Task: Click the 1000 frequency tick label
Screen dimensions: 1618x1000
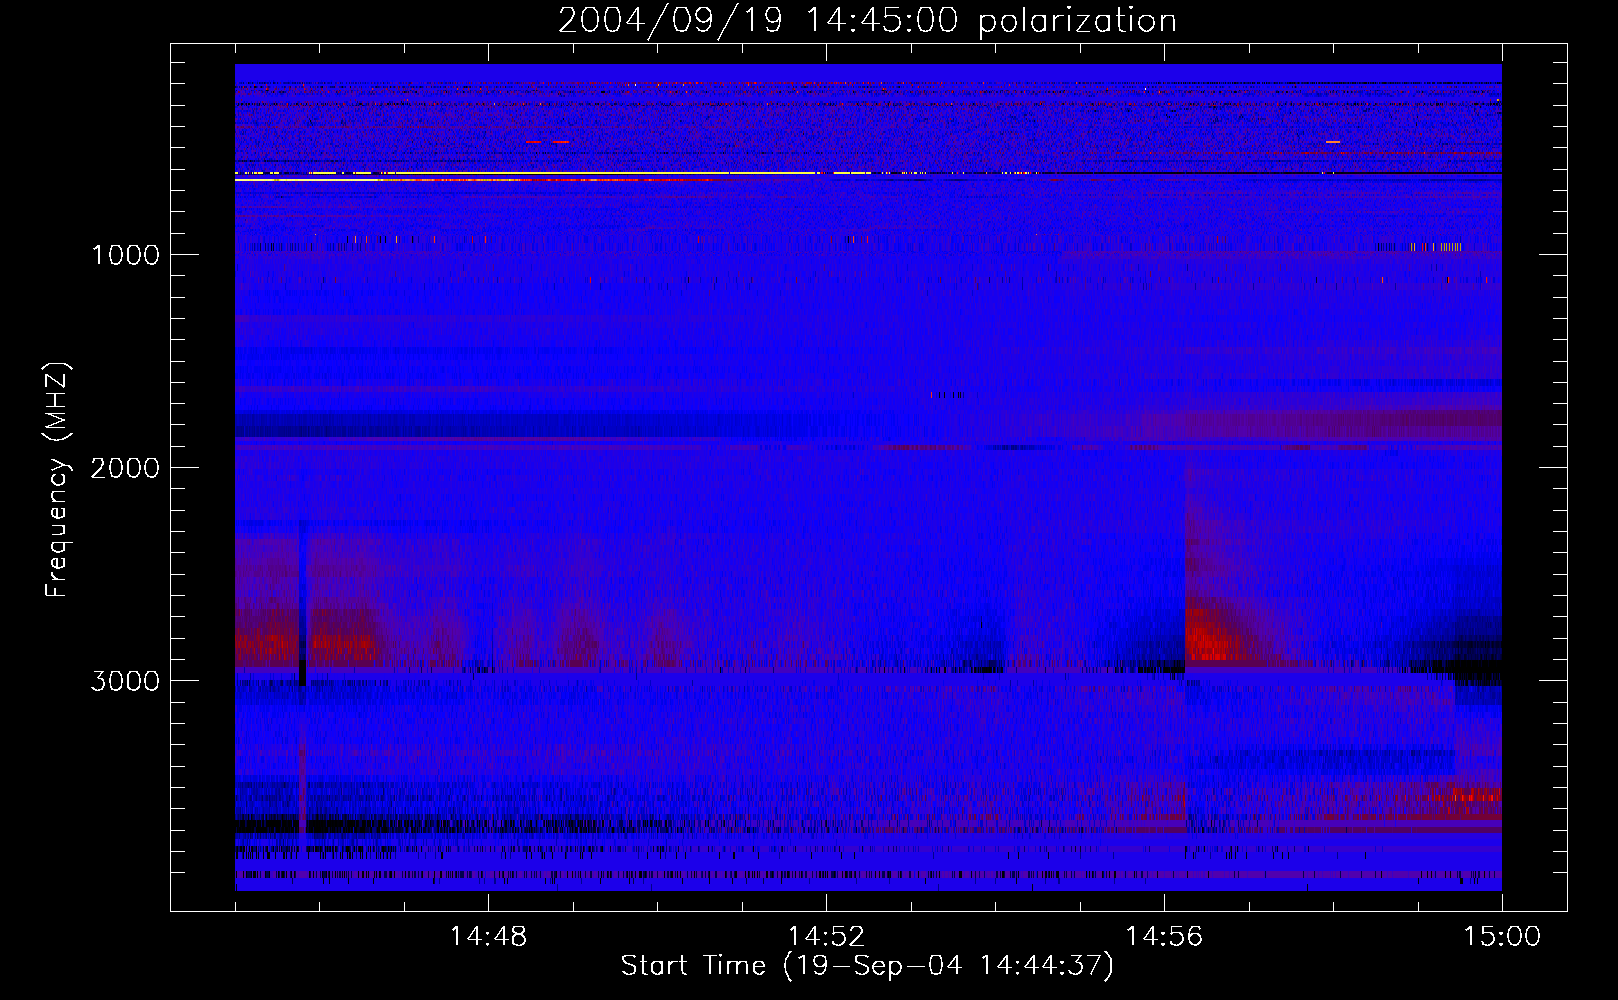Action: (125, 255)
